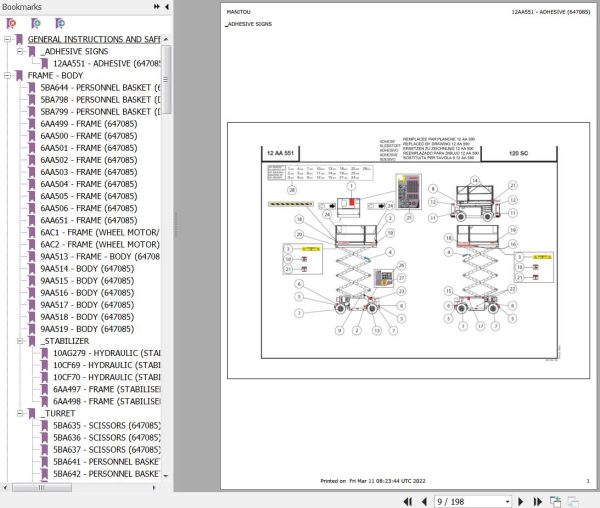
Task: Open the page number dropdown
Action: click(507, 501)
